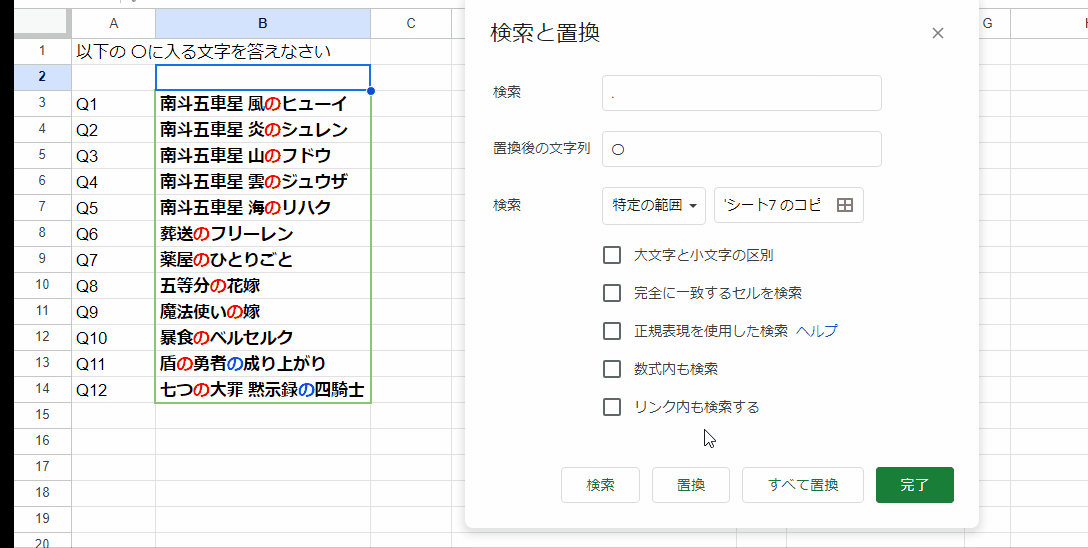Enable リンク内も検索する checkbox
Screen dimensions: 1088x548
pyautogui.click(x=611, y=407)
